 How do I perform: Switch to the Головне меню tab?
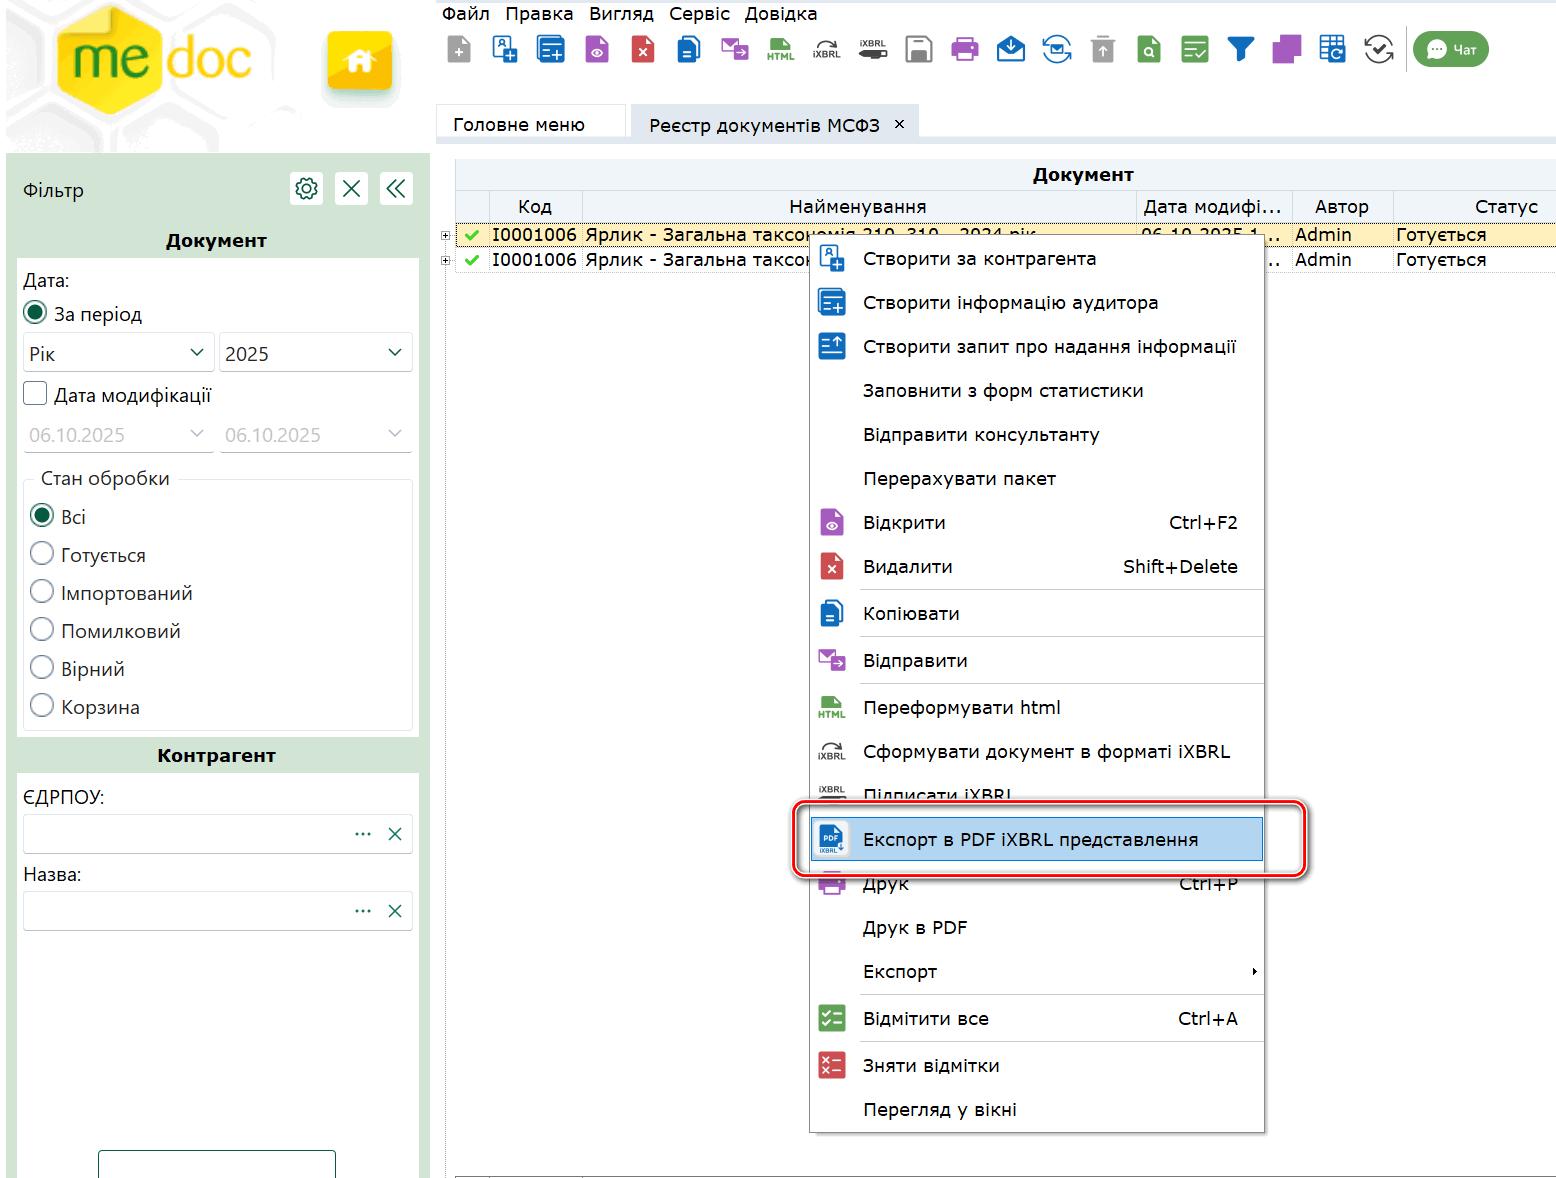pyautogui.click(x=530, y=122)
